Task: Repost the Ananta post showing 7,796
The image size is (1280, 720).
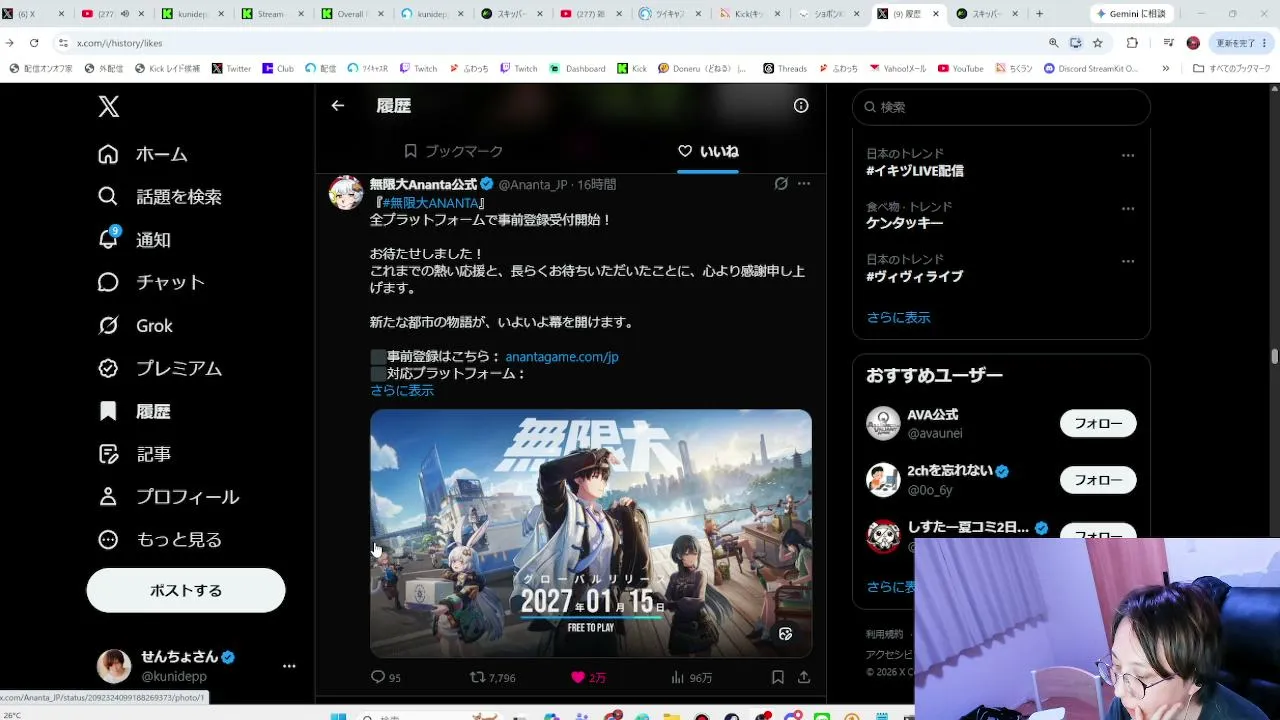Action: 493,677
